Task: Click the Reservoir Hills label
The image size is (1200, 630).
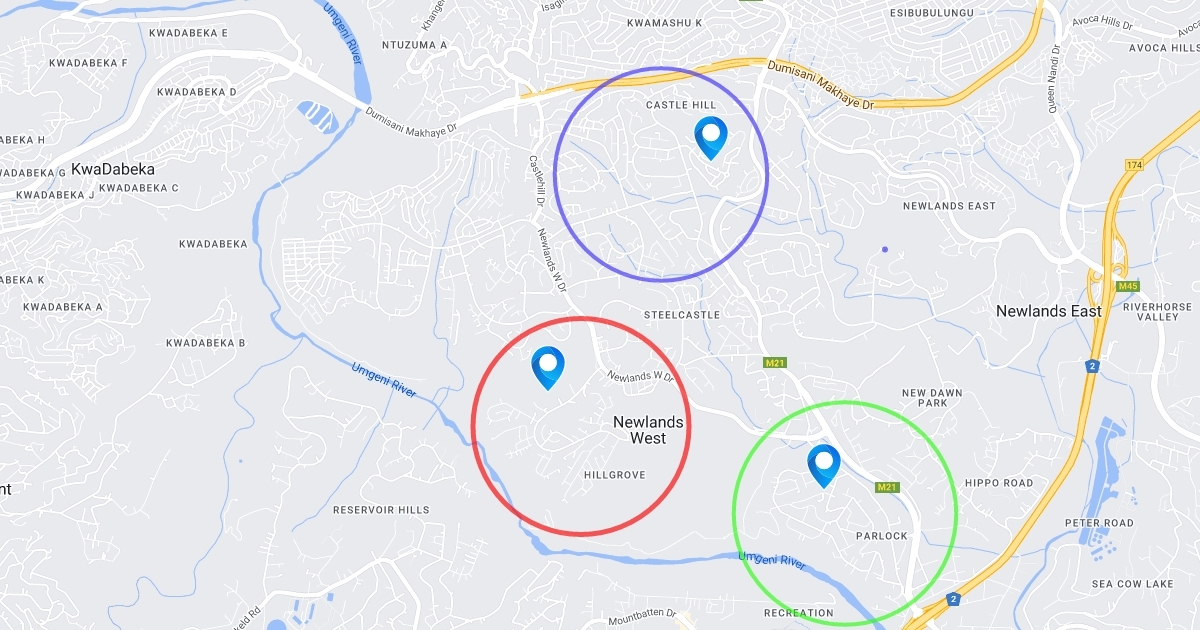Action: pyautogui.click(x=381, y=510)
